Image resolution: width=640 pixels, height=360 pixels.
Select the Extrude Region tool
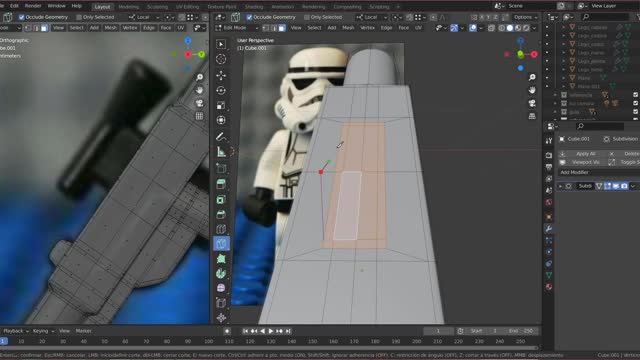(x=221, y=184)
